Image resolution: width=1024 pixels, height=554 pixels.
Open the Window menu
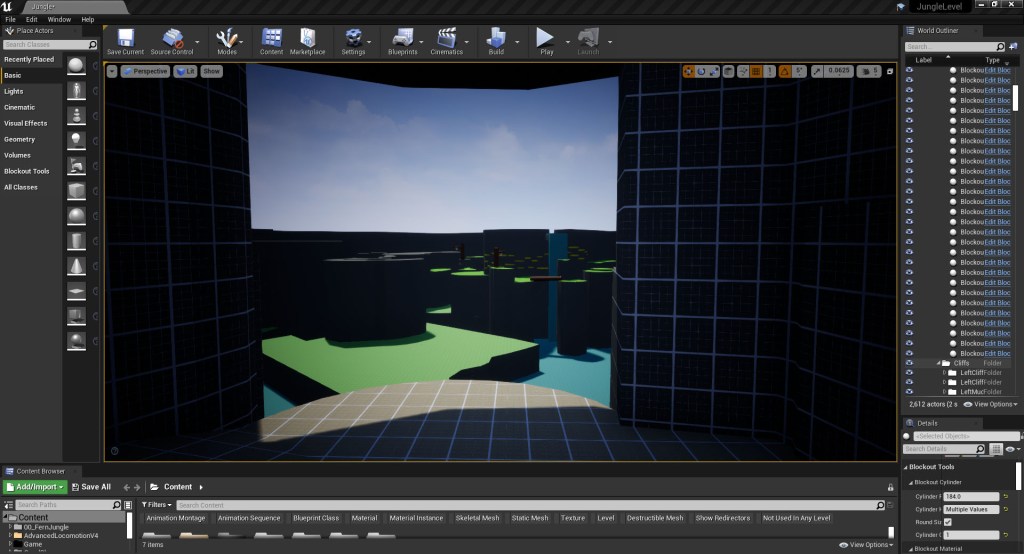coord(59,19)
